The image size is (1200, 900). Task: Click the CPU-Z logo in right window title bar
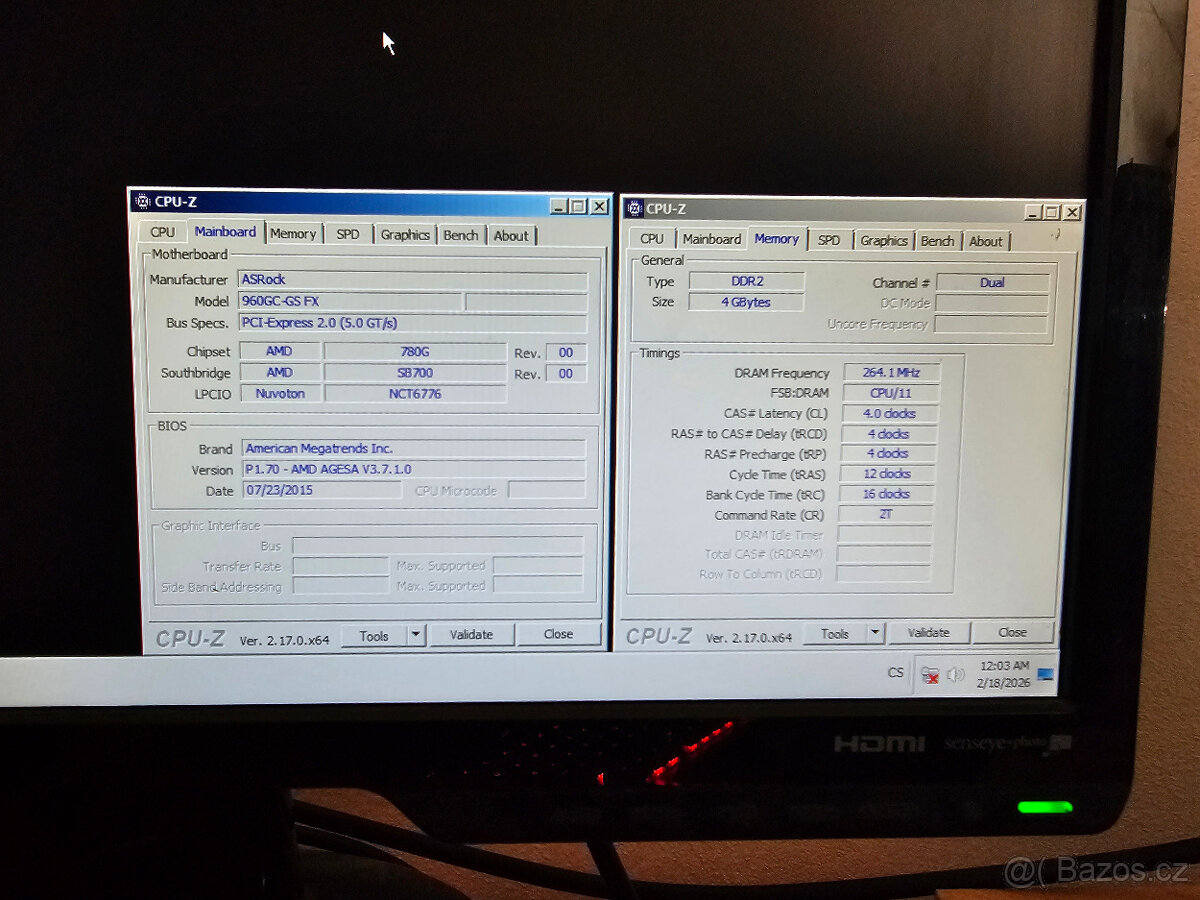633,210
